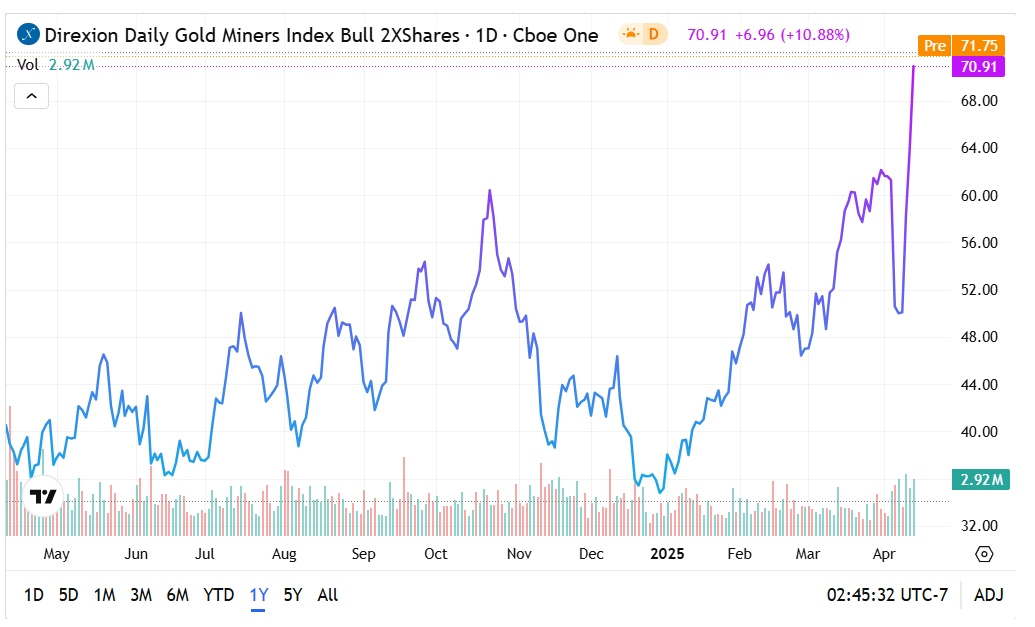Open timezone menu showing UTC-7 clock
Screen dimensions: 1035x627
(x=886, y=595)
